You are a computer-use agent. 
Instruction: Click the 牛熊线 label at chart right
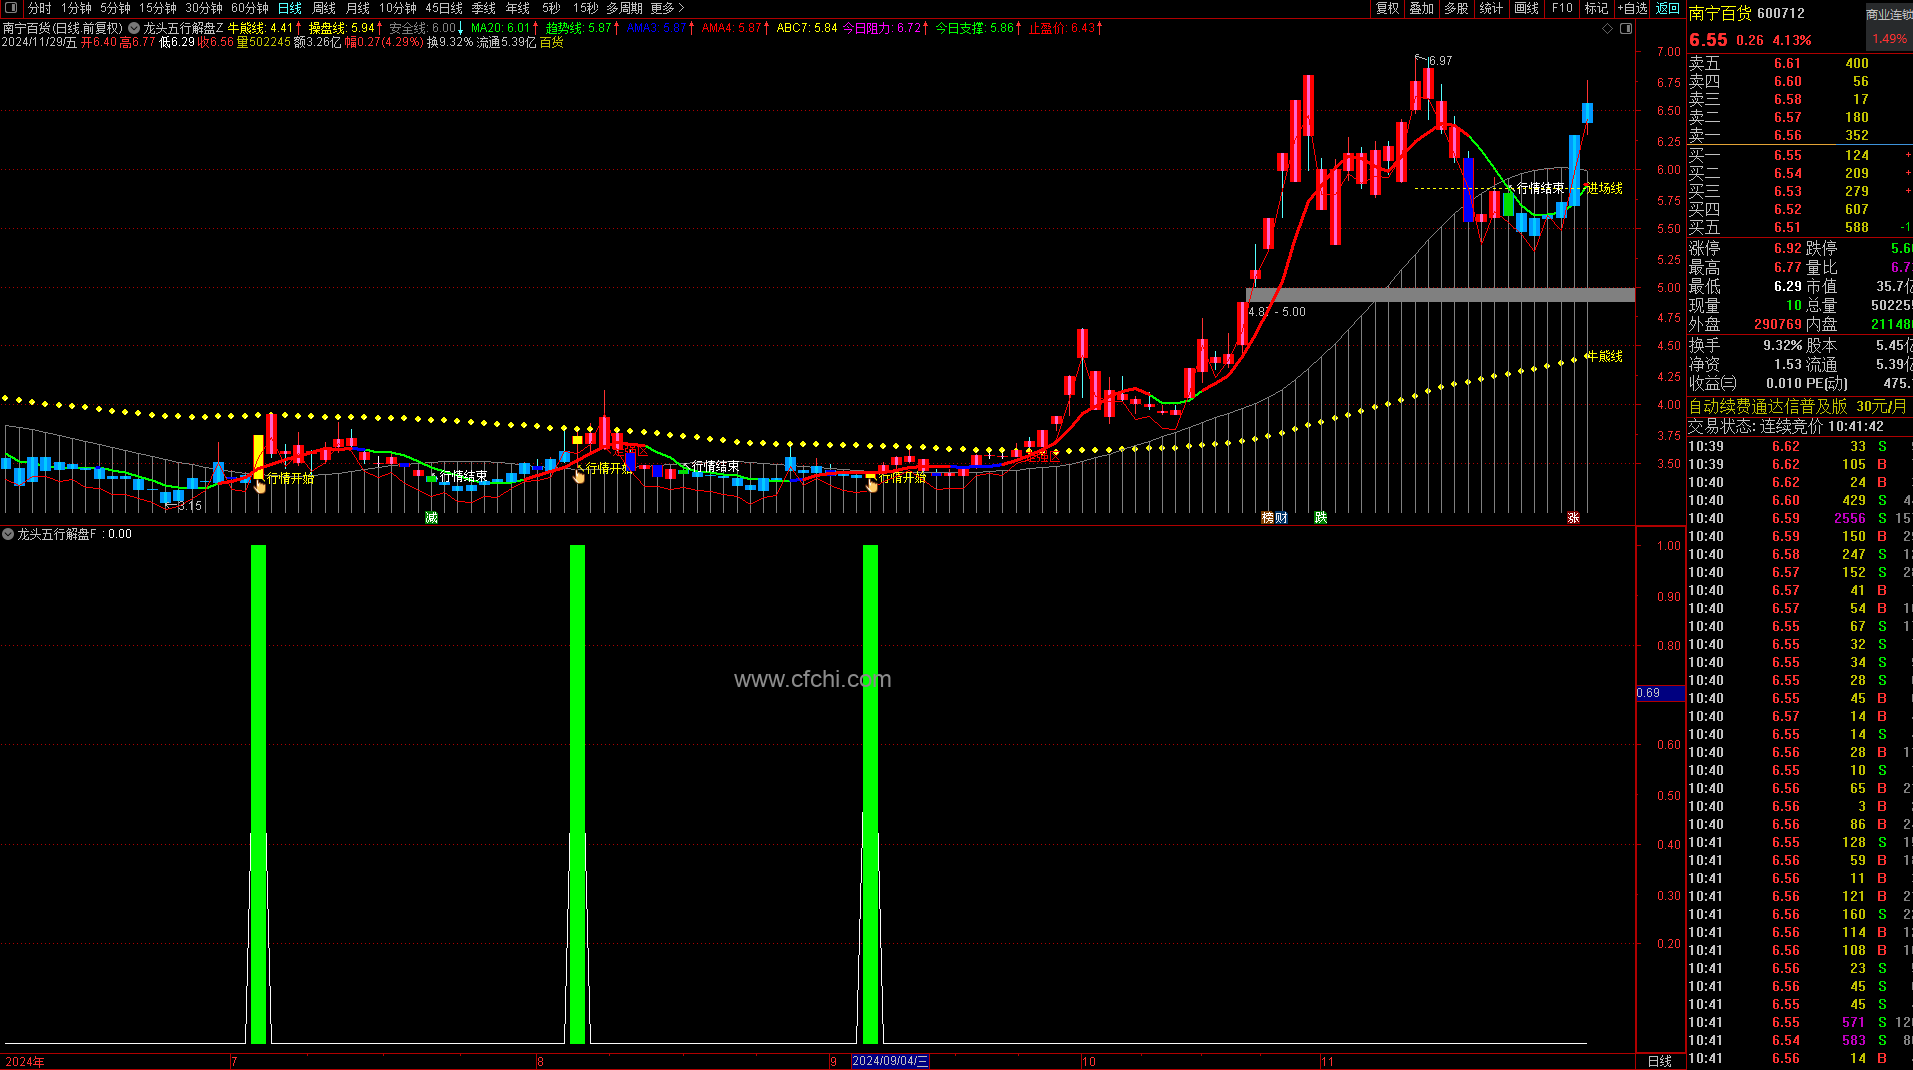(1605, 356)
